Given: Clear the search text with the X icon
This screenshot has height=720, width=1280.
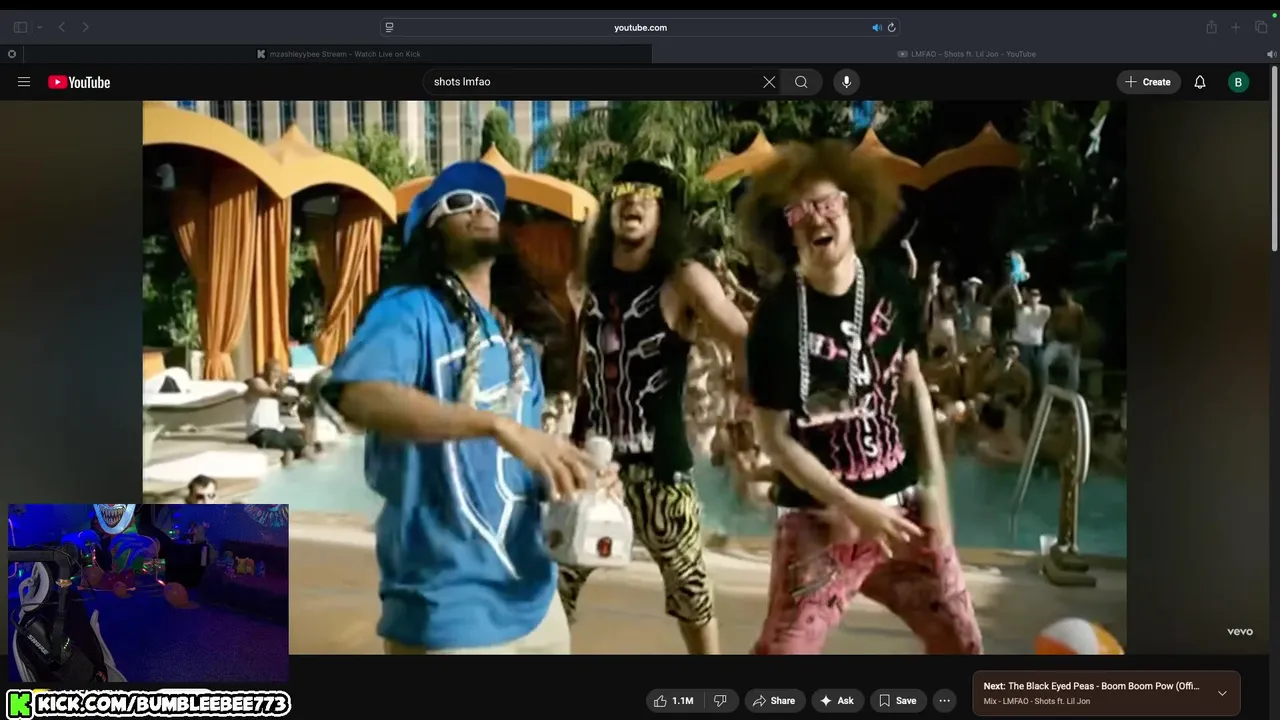Looking at the screenshot, I should tap(769, 82).
